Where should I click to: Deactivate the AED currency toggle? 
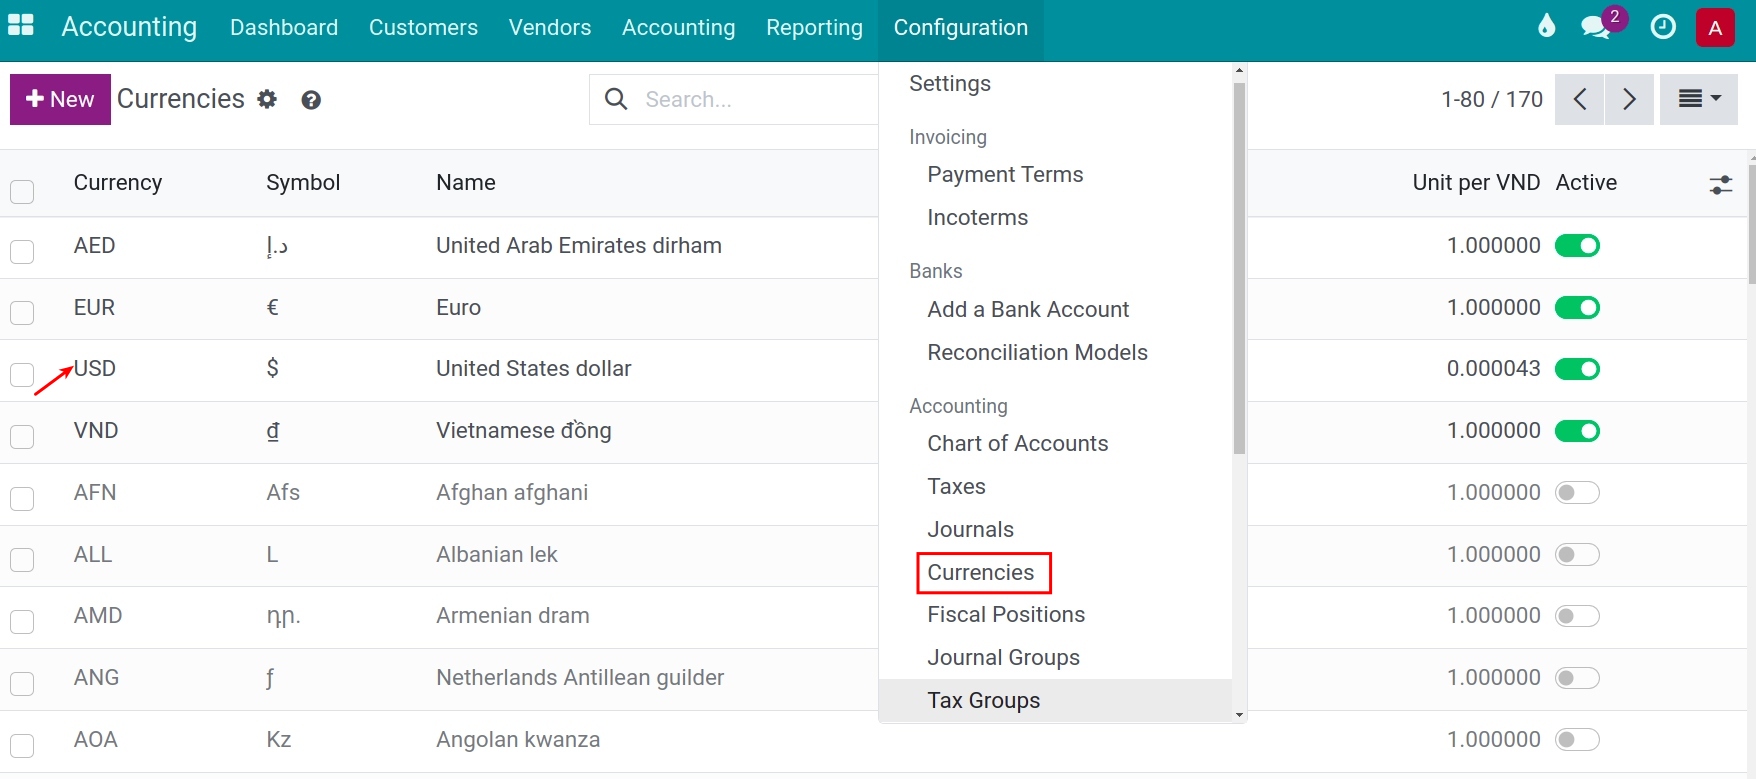[1577, 246]
